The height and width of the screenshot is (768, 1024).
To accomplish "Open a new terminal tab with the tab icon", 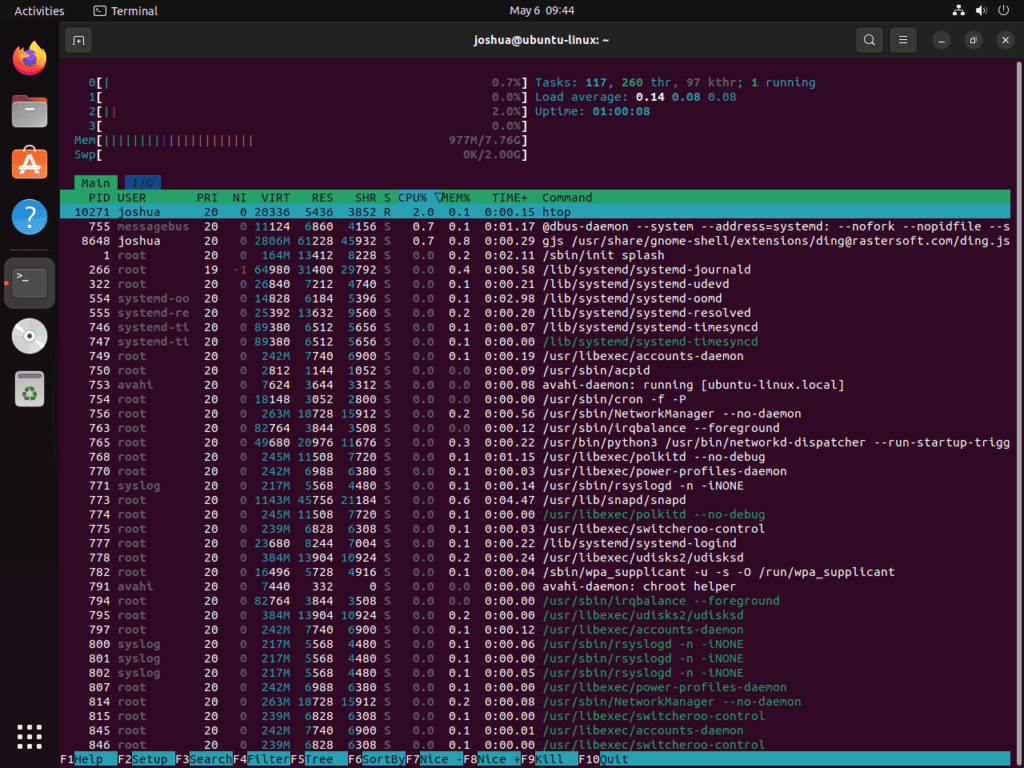I will tap(78, 40).
